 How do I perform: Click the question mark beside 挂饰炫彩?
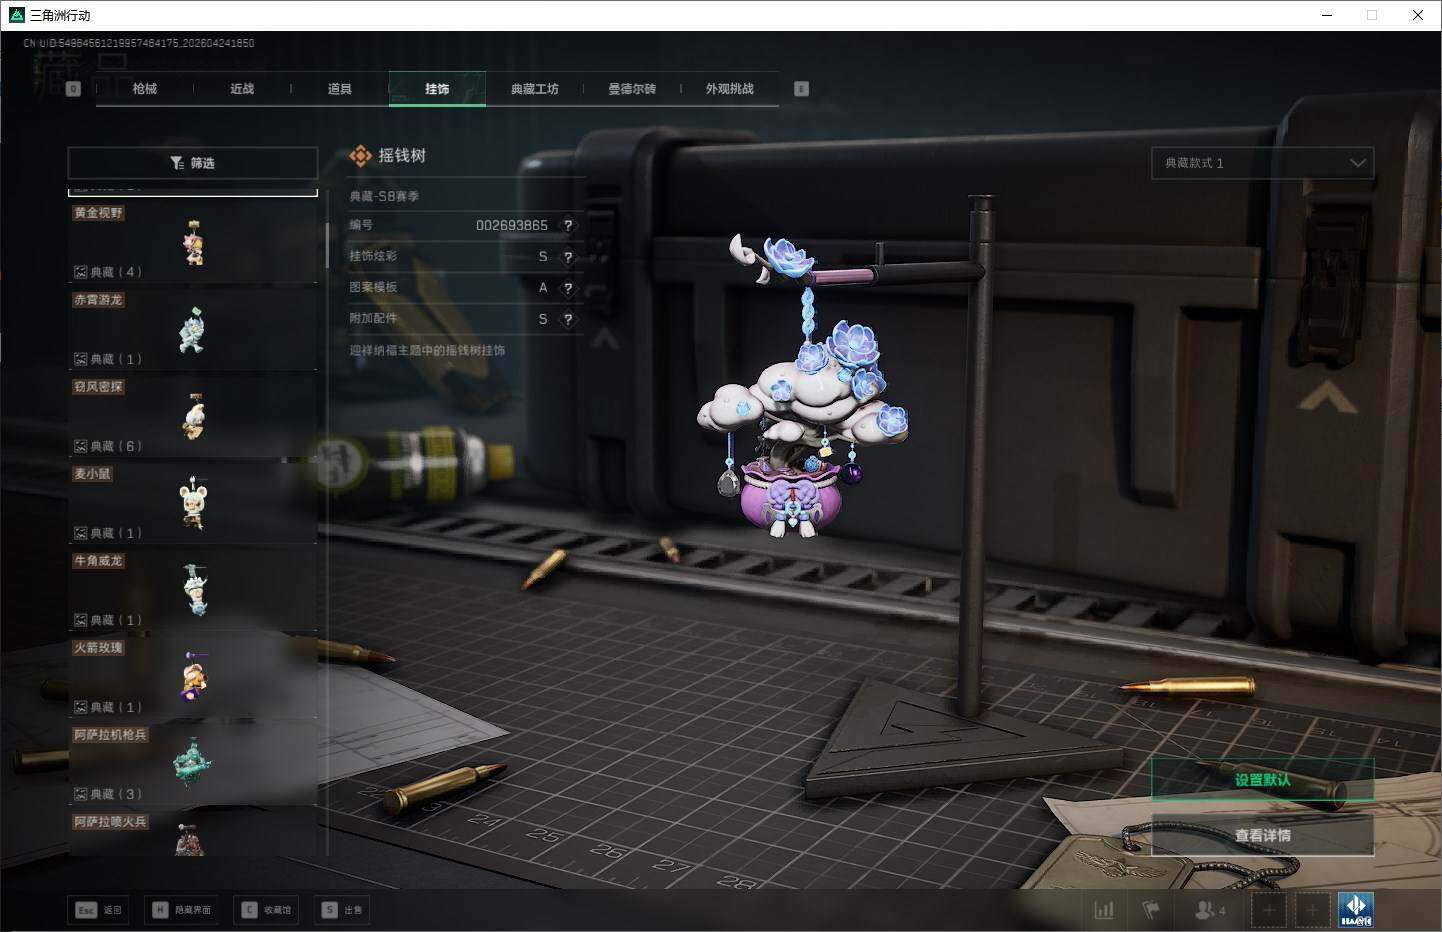568,257
